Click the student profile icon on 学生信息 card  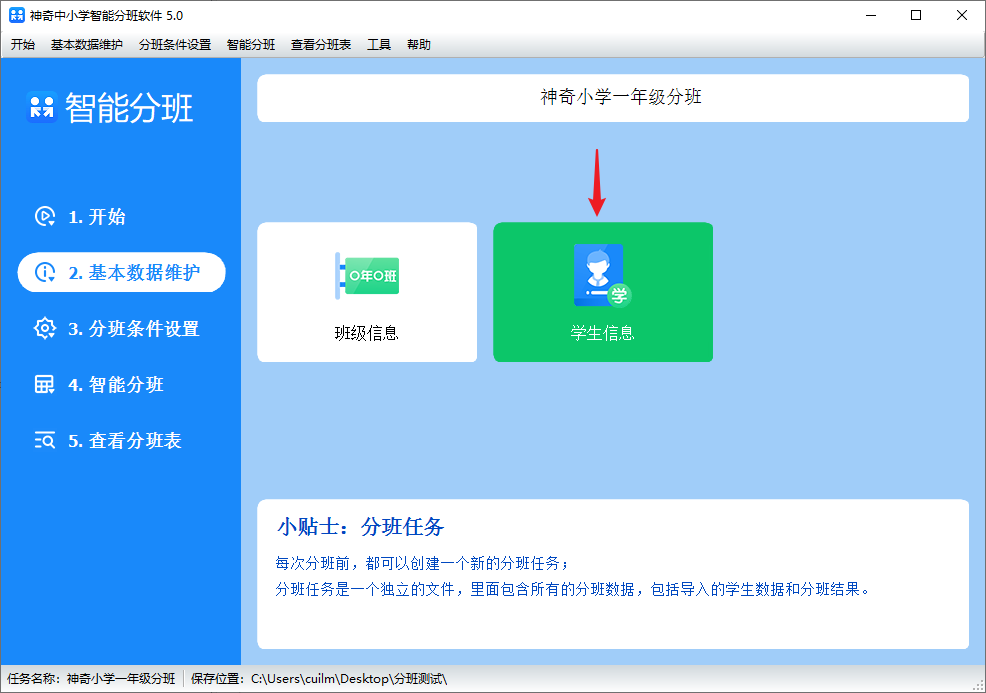[x=602, y=275]
